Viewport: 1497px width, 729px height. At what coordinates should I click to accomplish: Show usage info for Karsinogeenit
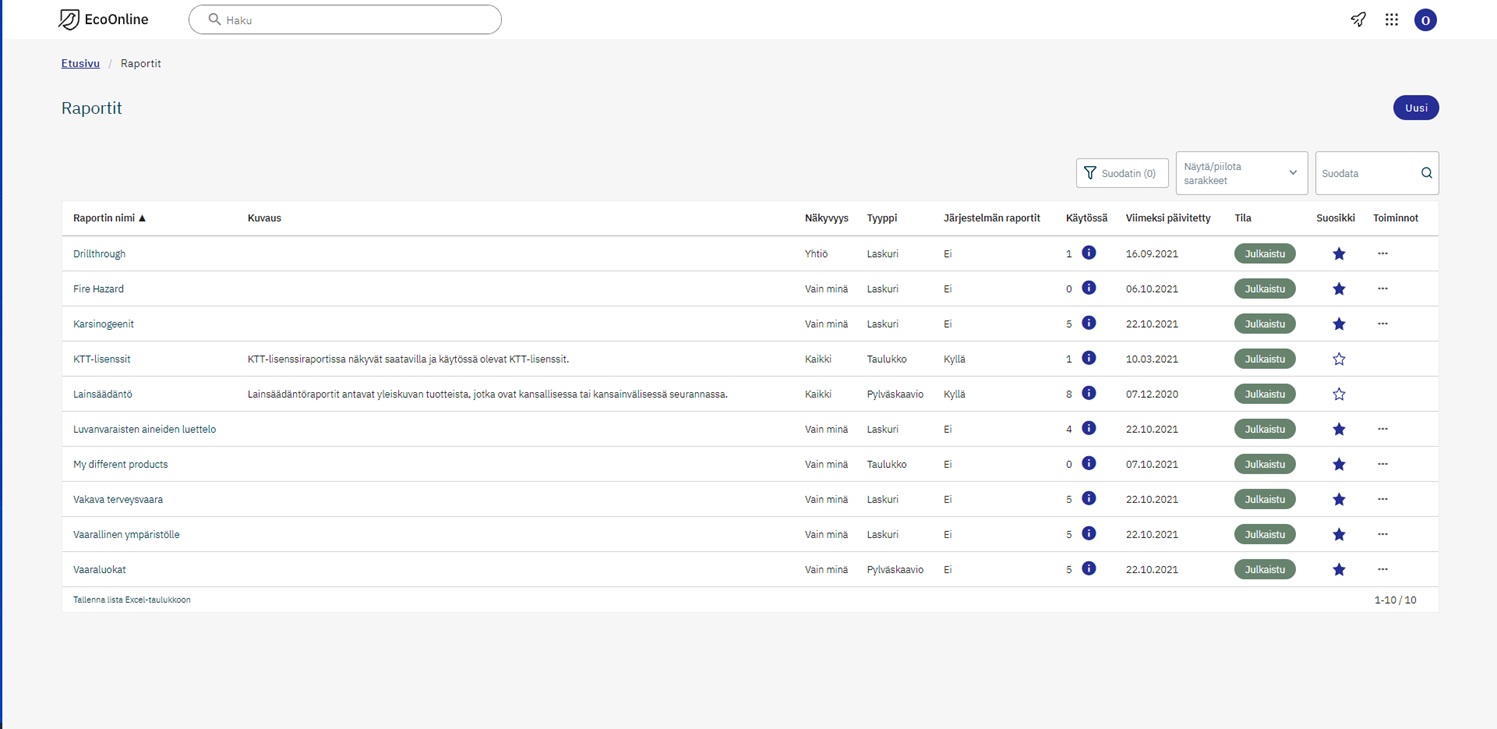[x=1089, y=323]
